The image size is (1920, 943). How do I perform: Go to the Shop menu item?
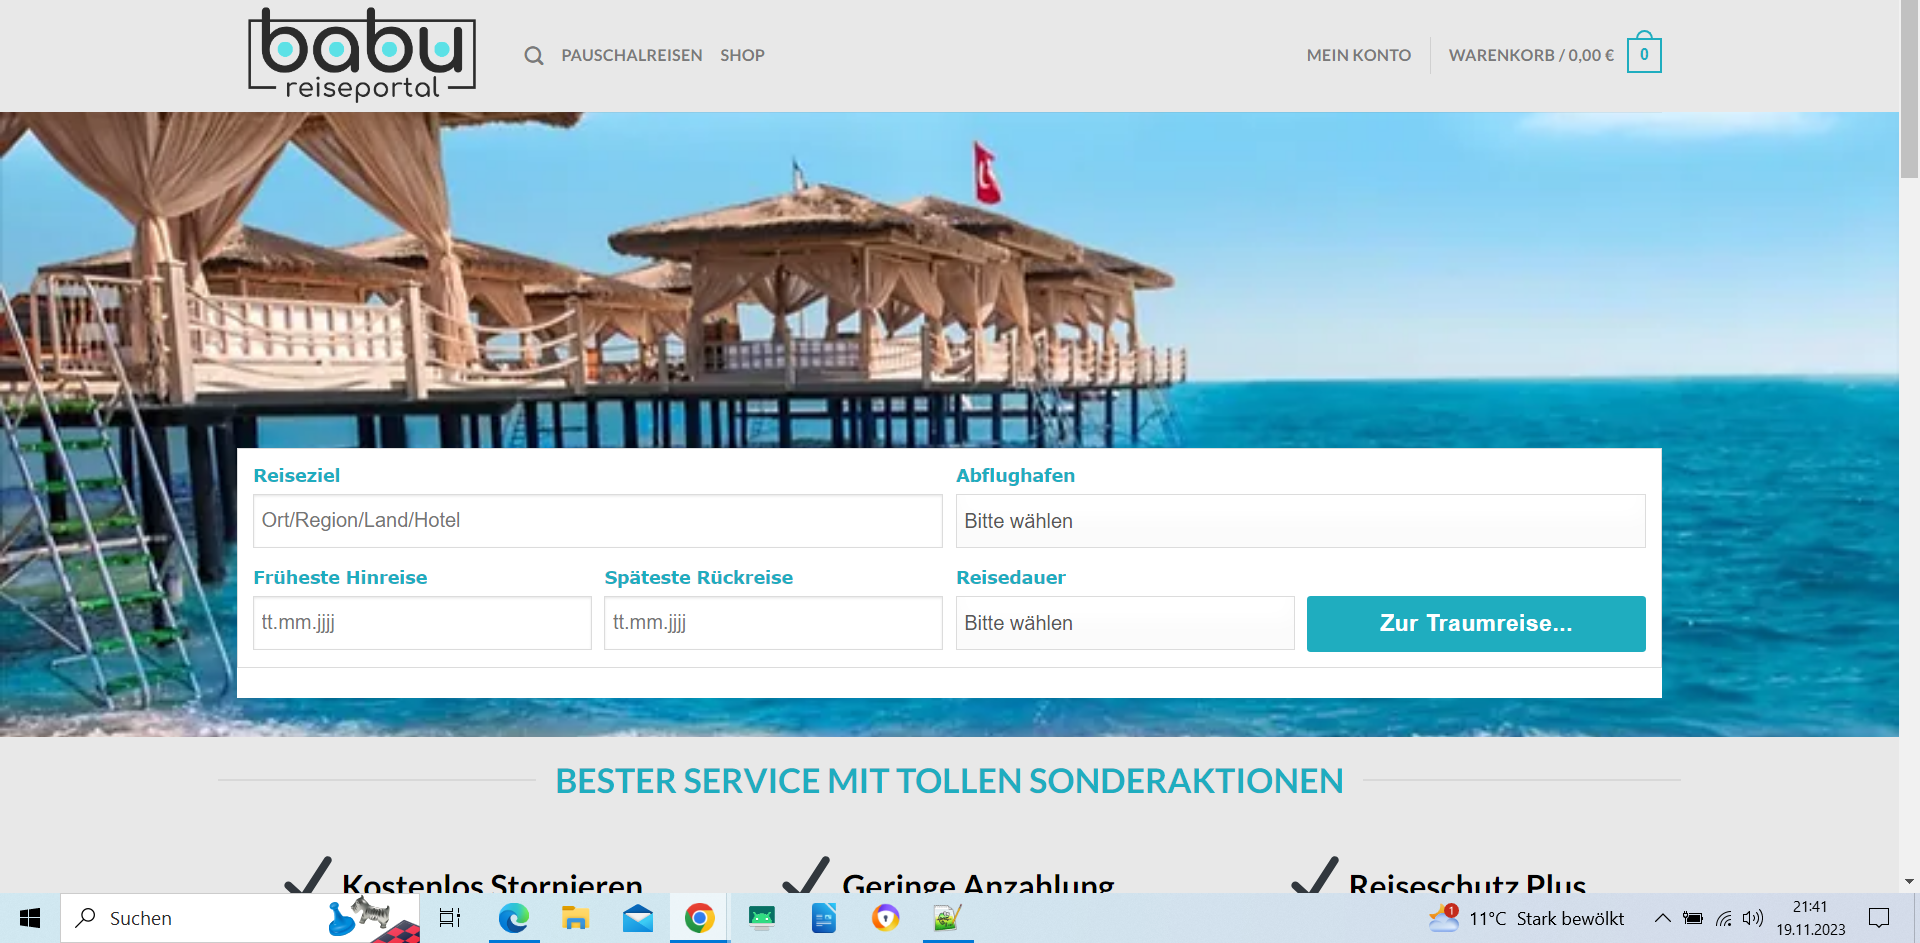click(x=742, y=56)
